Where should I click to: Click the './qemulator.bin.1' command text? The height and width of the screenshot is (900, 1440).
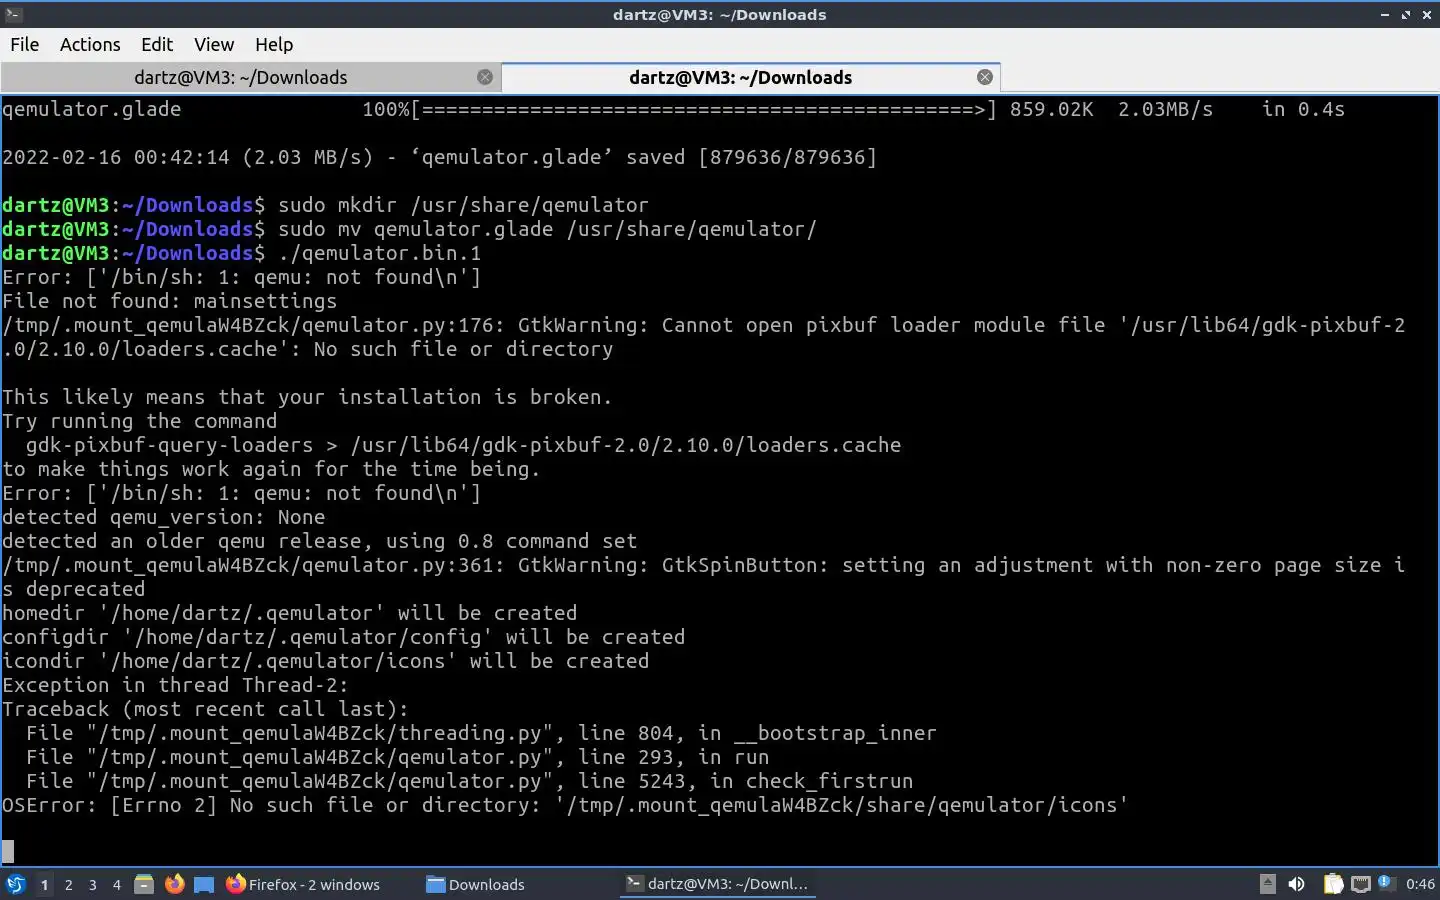click(380, 253)
